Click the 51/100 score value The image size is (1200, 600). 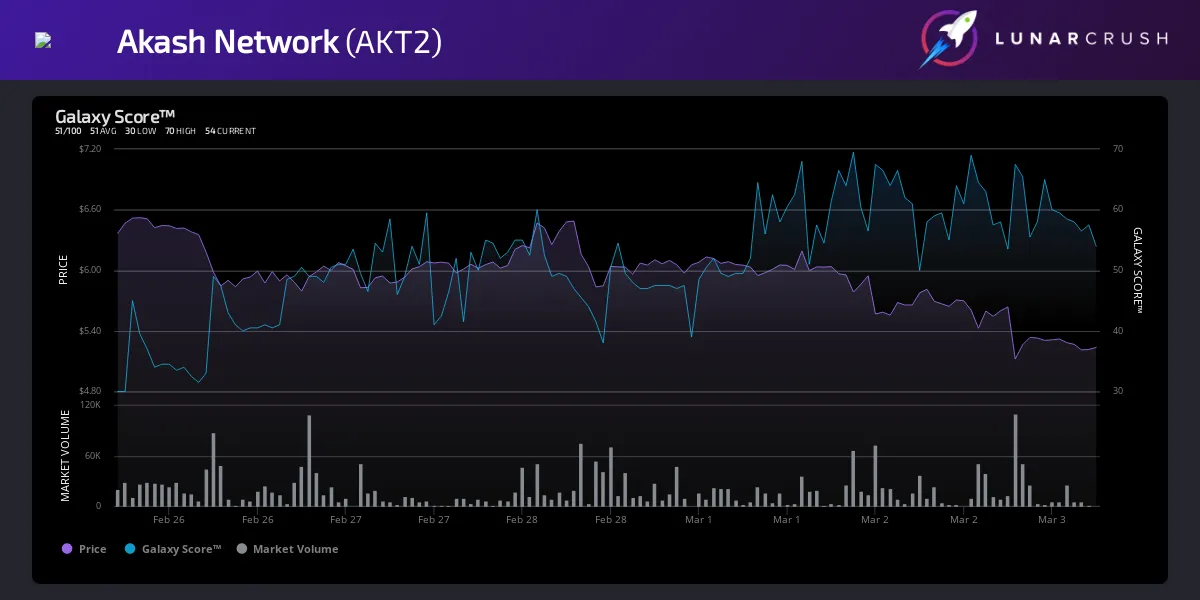click(x=68, y=131)
